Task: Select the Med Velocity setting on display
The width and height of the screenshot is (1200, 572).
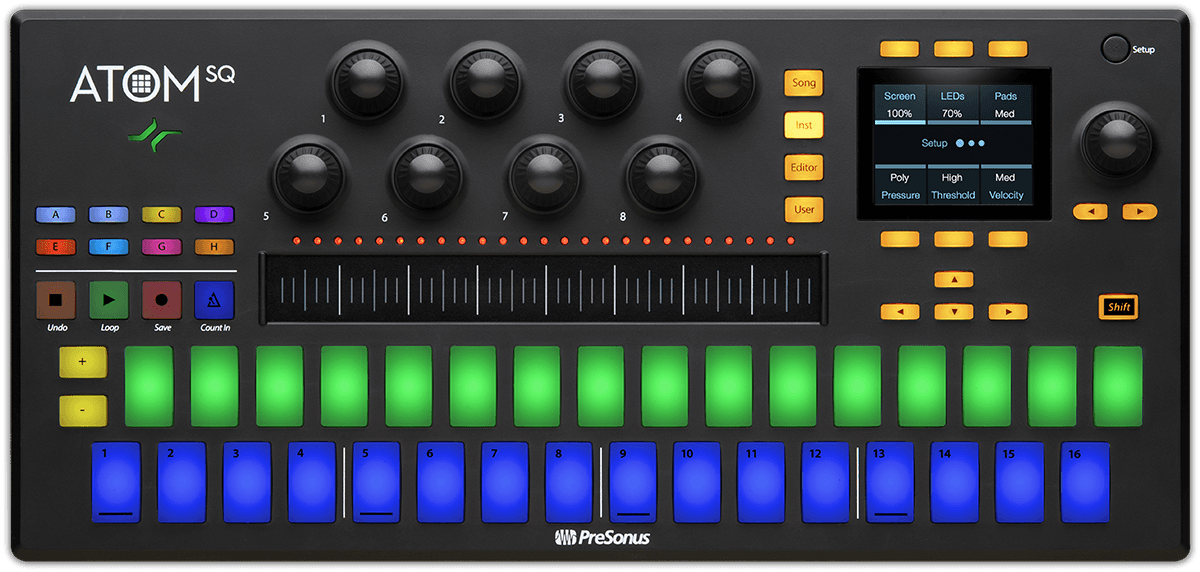Action: coord(1005,186)
